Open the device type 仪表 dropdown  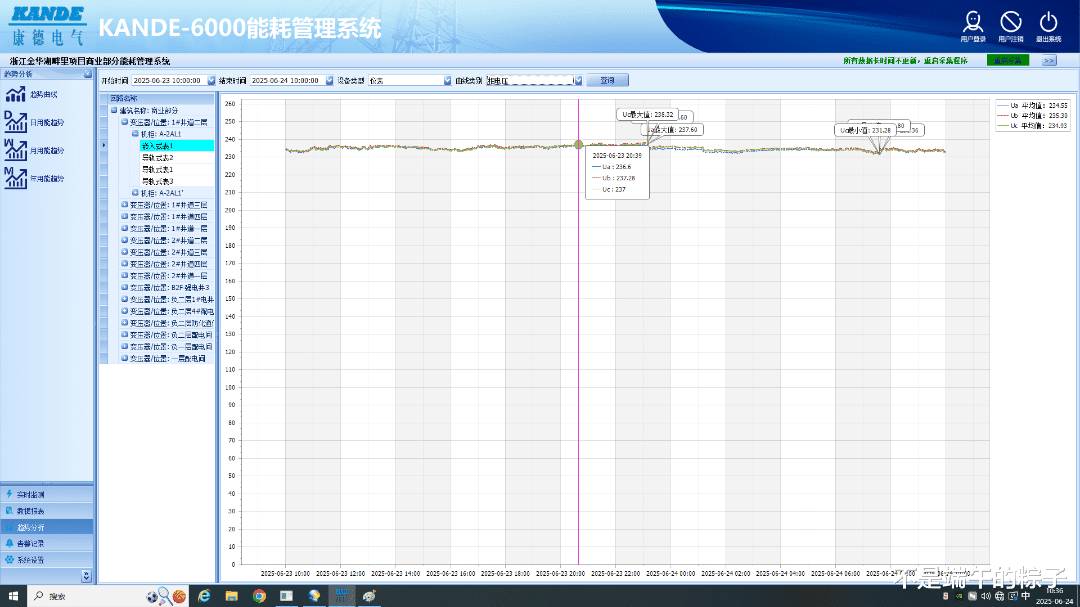[x=447, y=81]
